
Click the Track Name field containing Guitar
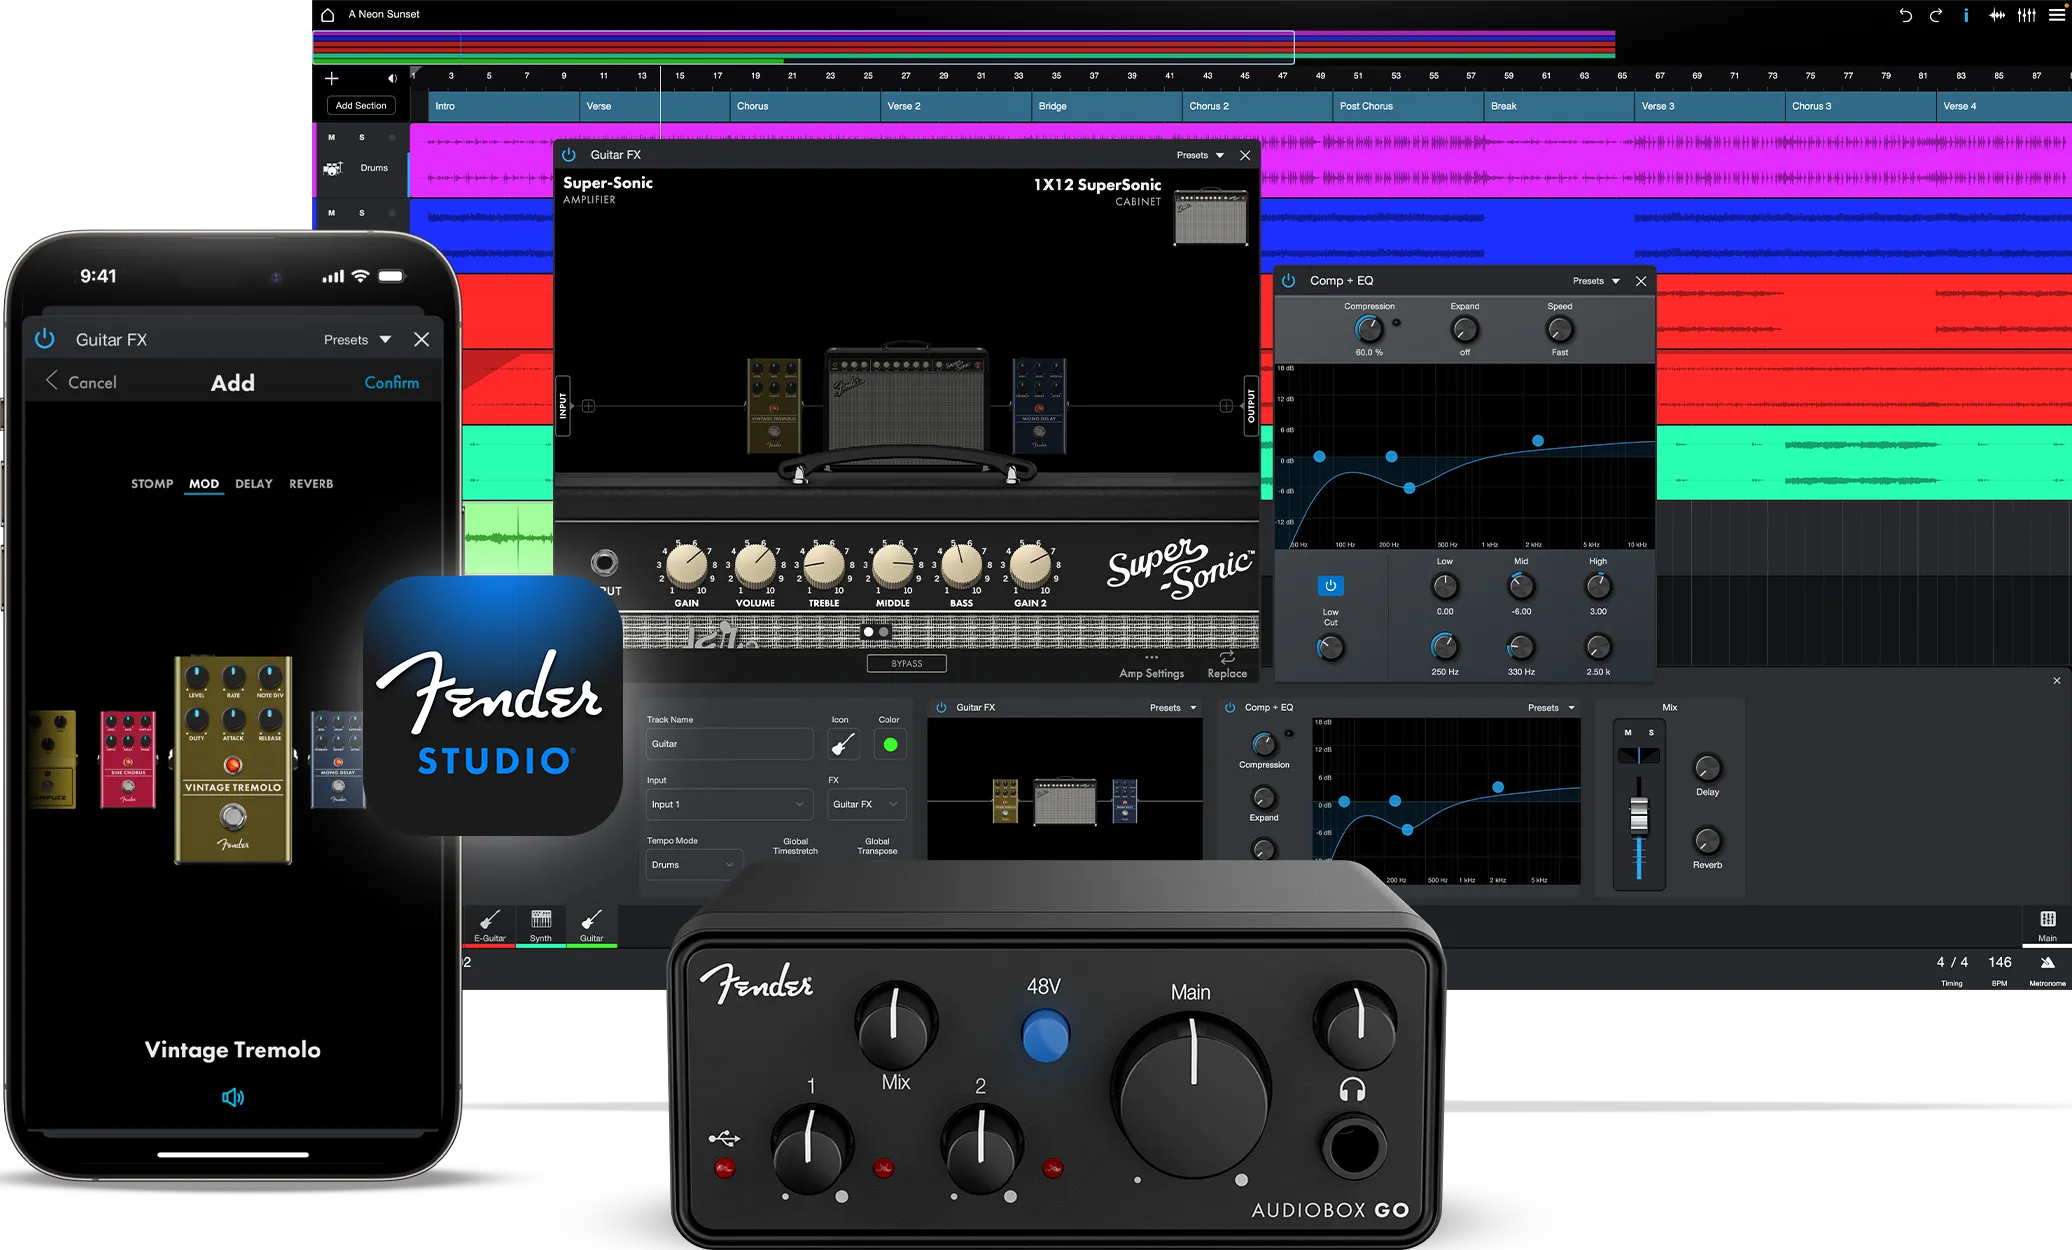[x=729, y=744]
